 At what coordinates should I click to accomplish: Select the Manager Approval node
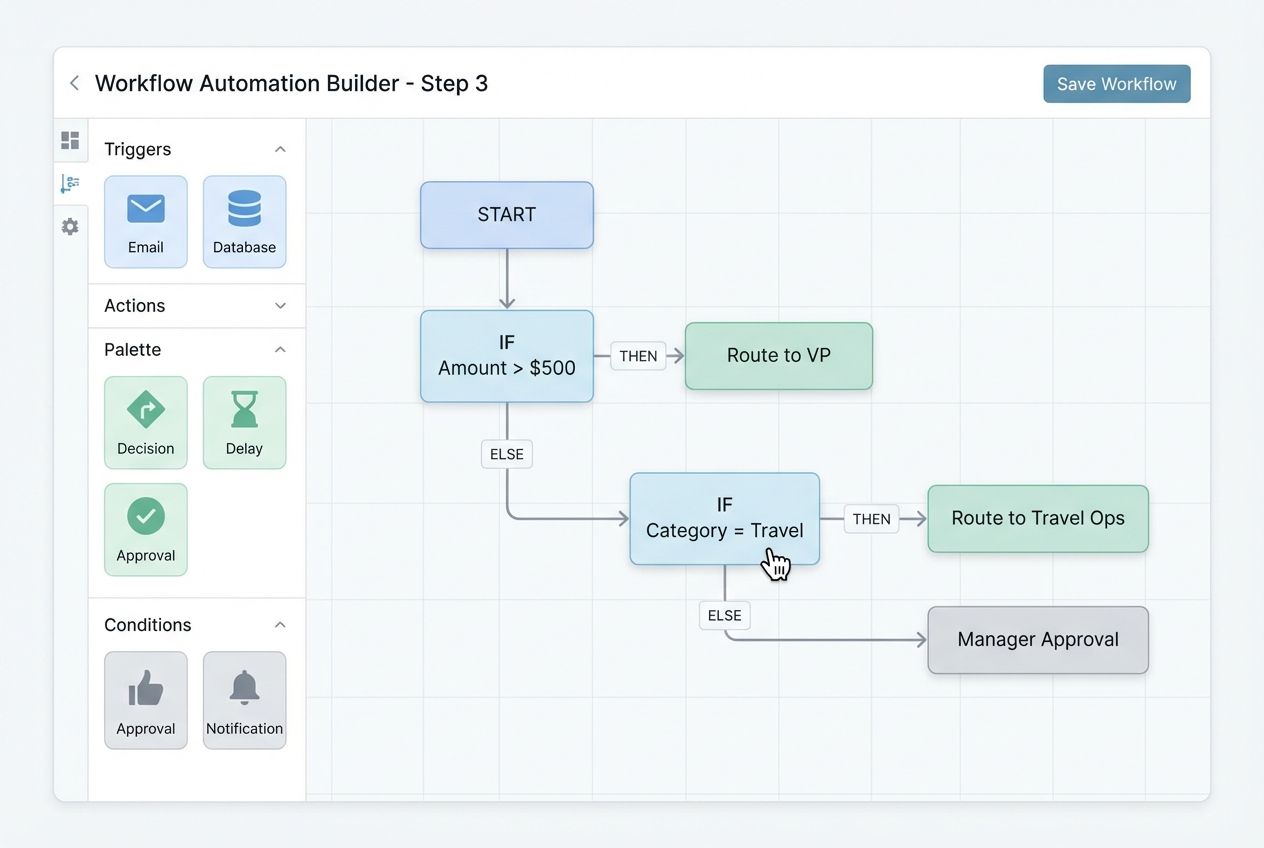click(x=1037, y=640)
